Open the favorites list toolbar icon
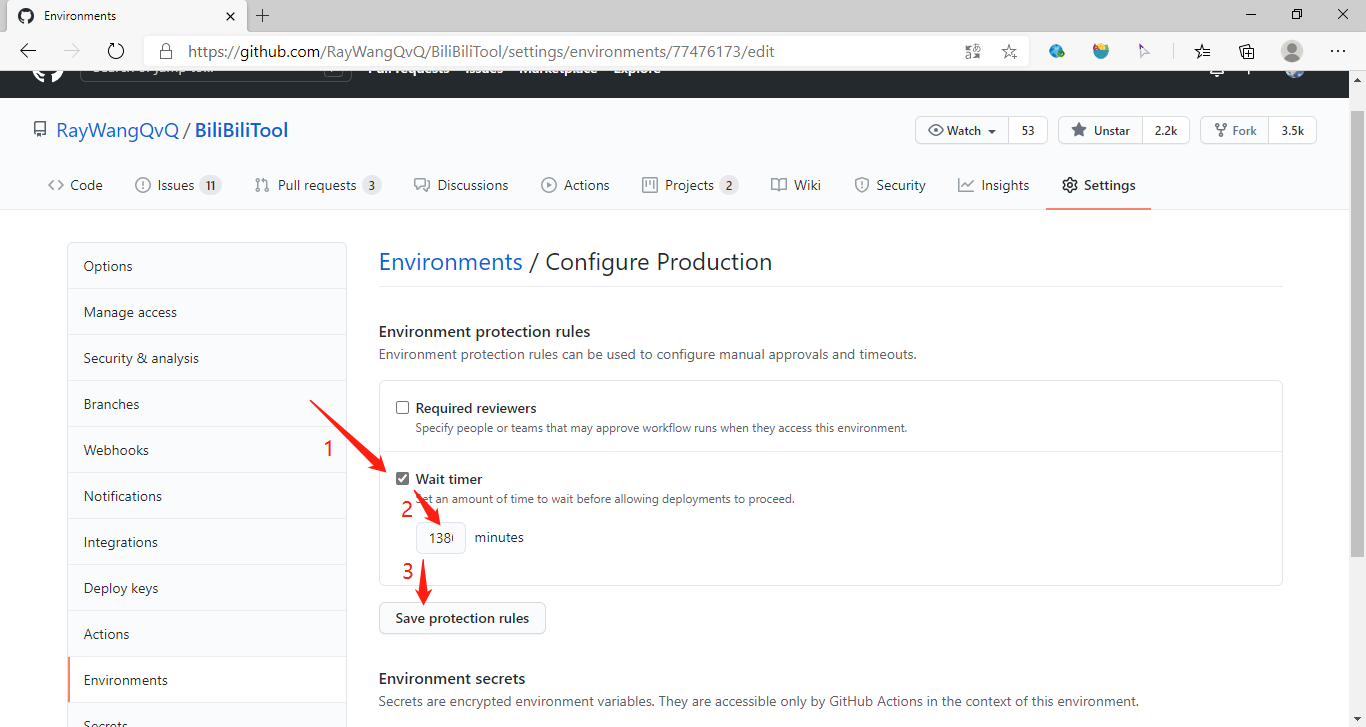 1202,51
